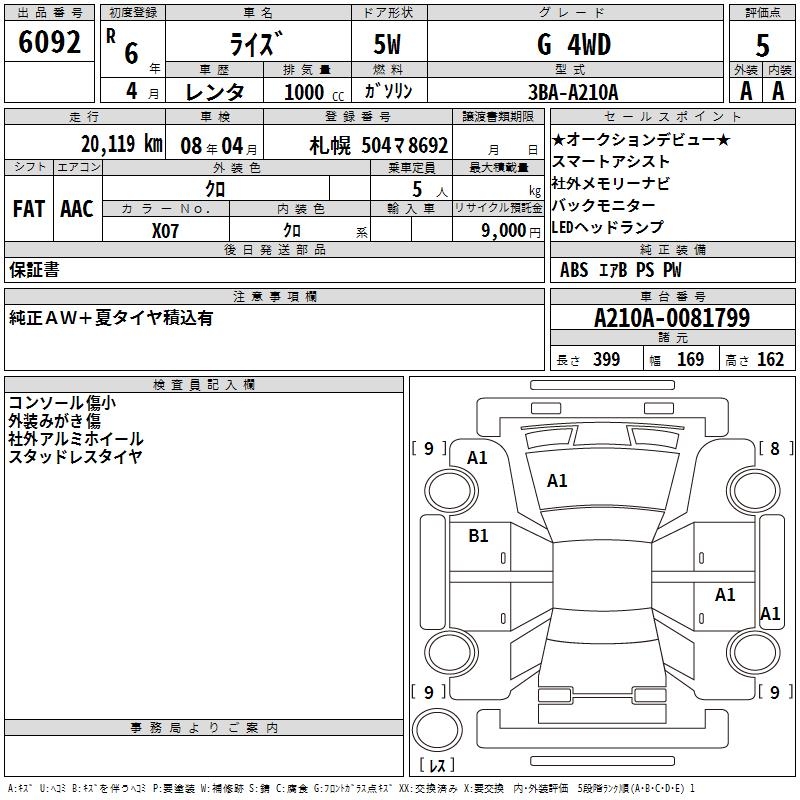The image size is (800, 800).
Task: Select inspector note 外装みがき傷
Action: tap(55, 421)
